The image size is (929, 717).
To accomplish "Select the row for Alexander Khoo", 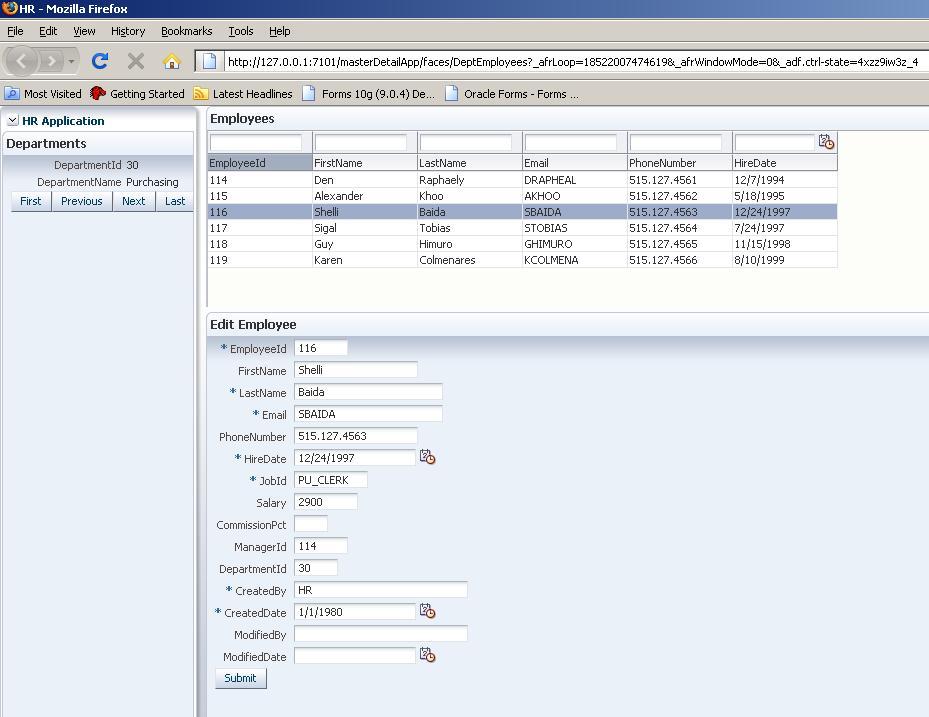I will point(523,196).
